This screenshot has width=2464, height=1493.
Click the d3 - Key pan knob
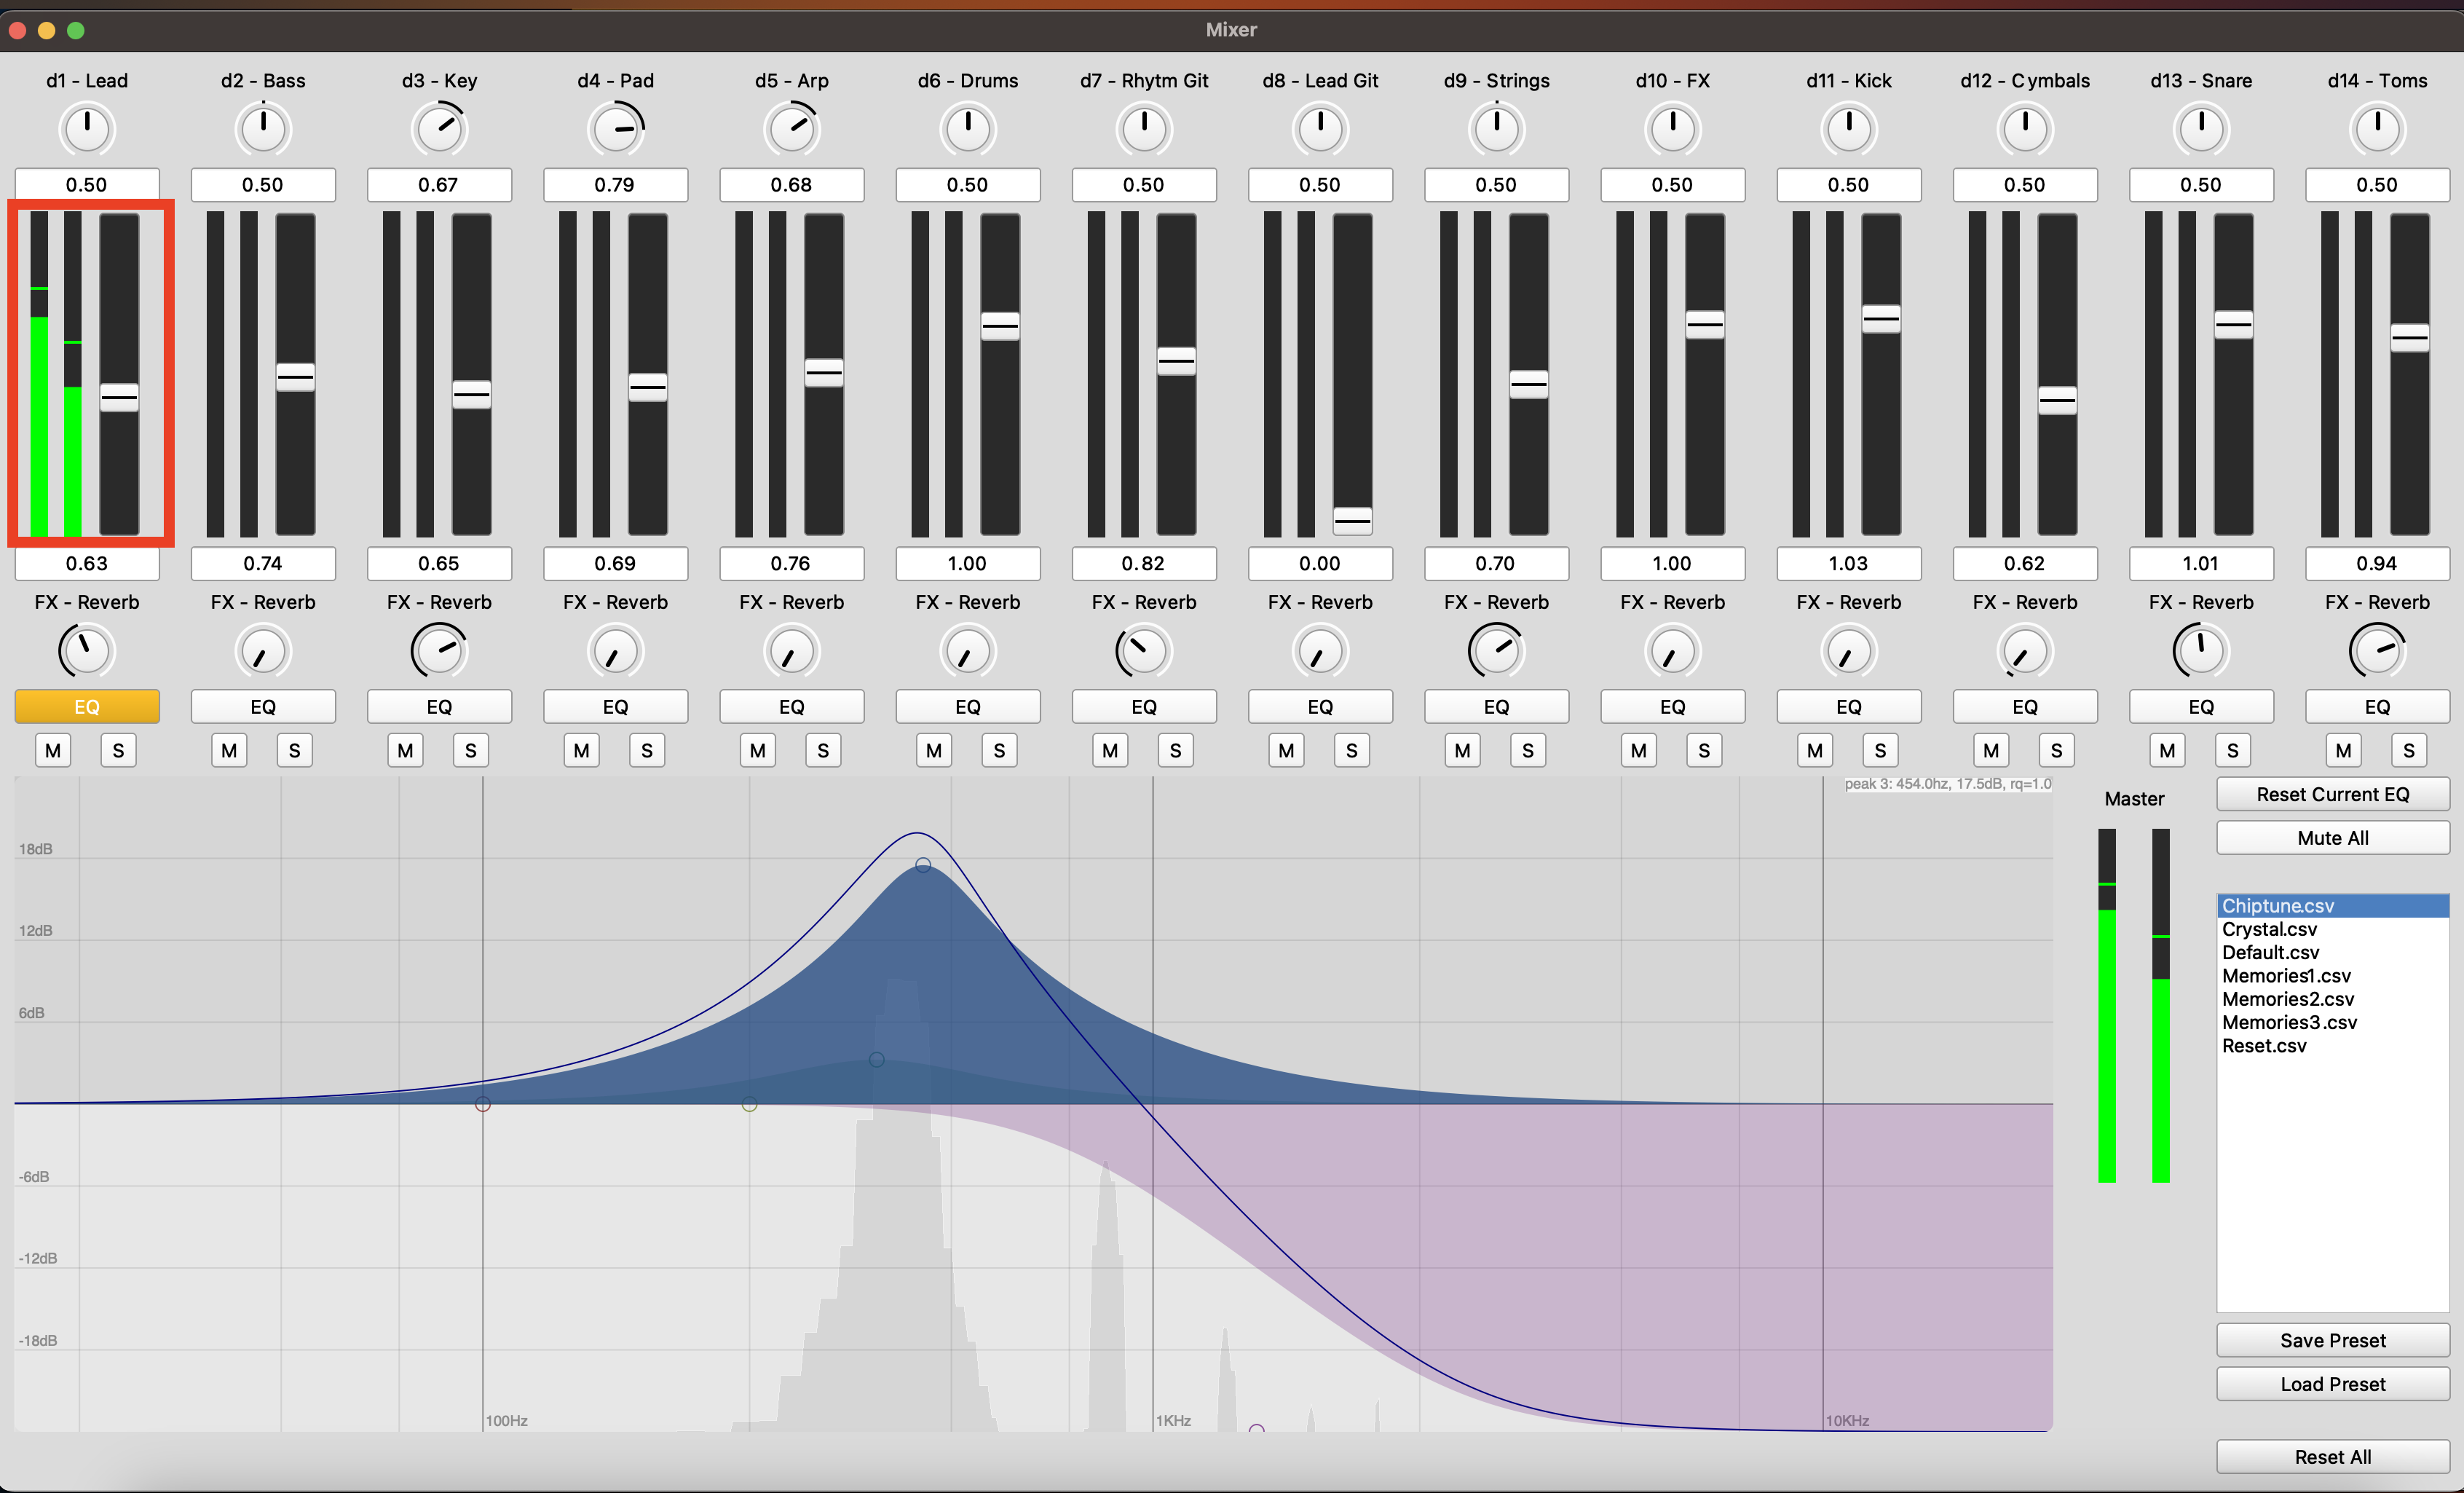439,130
